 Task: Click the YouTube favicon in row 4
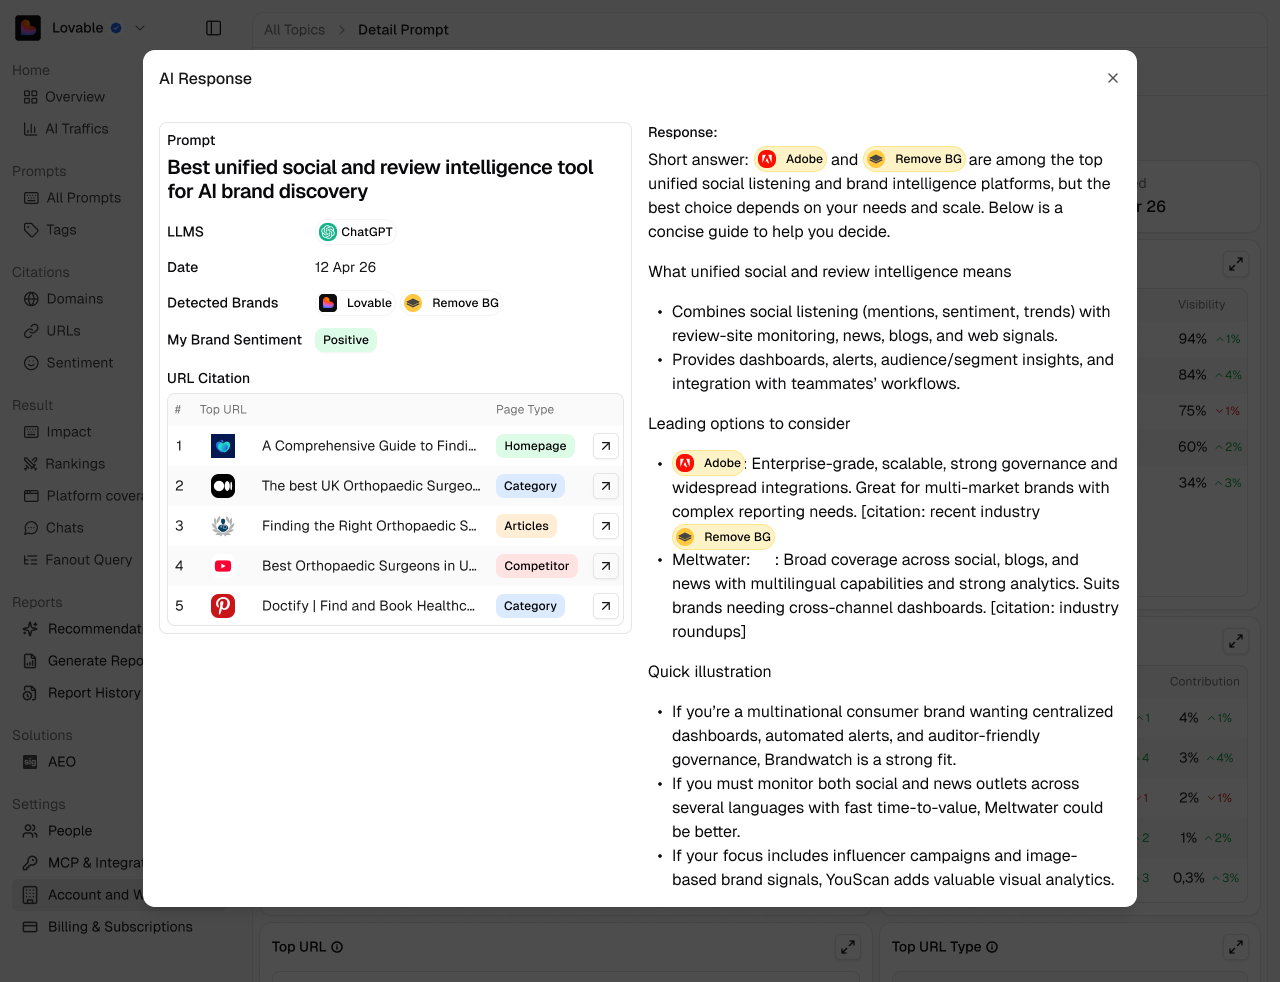[223, 566]
